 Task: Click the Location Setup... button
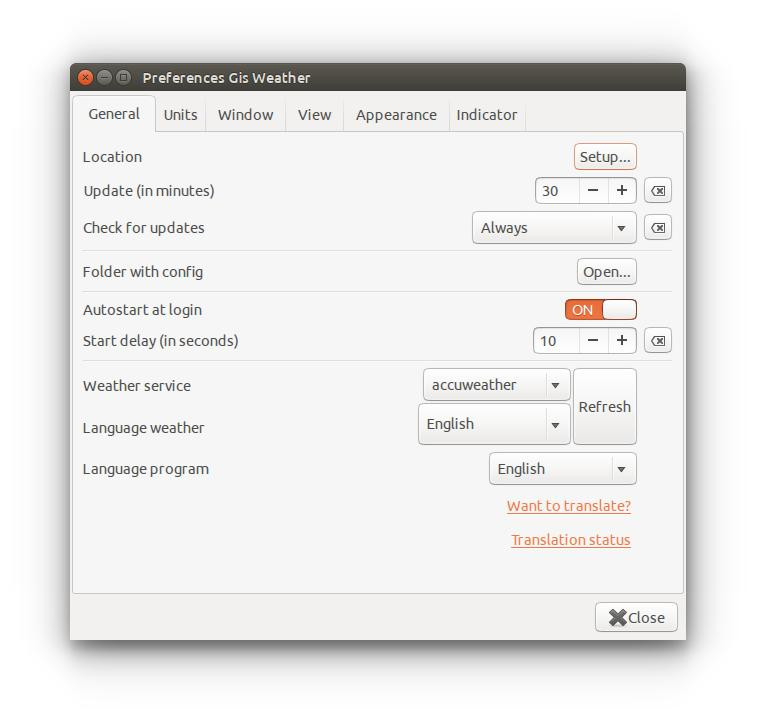tap(605, 157)
